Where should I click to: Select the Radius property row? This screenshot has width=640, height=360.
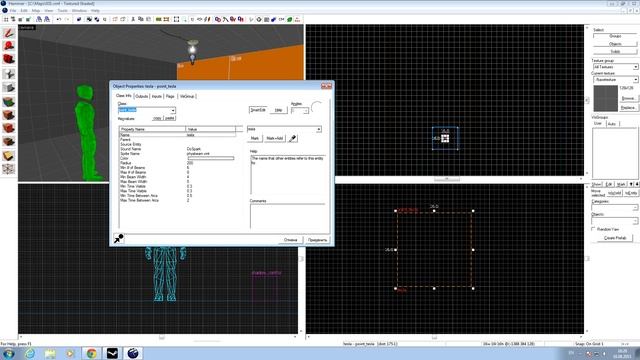(x=178, y=163)
